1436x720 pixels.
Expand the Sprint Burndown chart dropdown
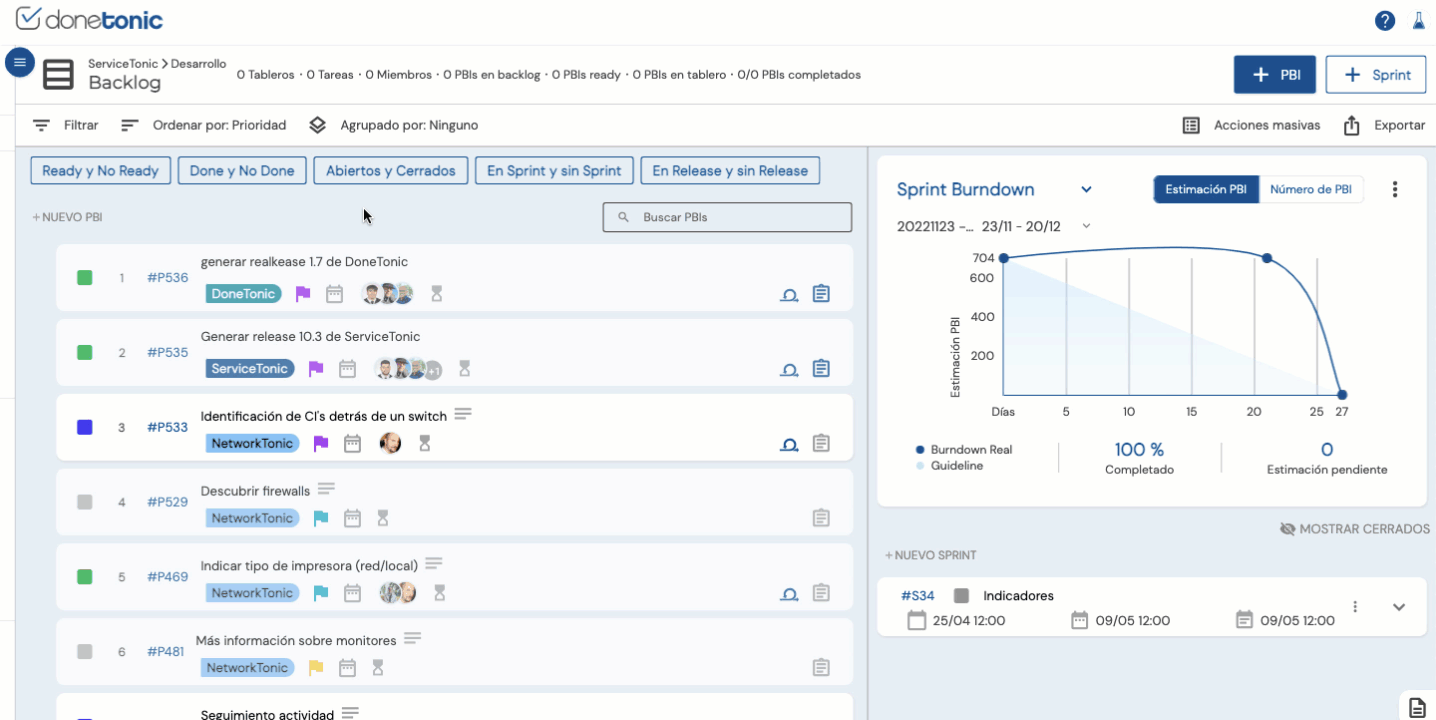[x=1086, y=190]
